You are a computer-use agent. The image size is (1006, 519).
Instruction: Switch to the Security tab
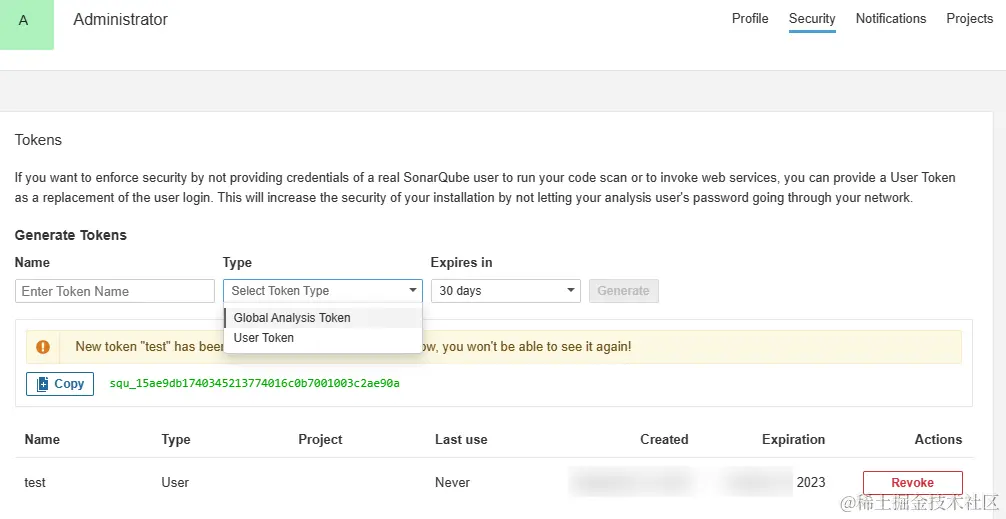click(x=812, y=19)
